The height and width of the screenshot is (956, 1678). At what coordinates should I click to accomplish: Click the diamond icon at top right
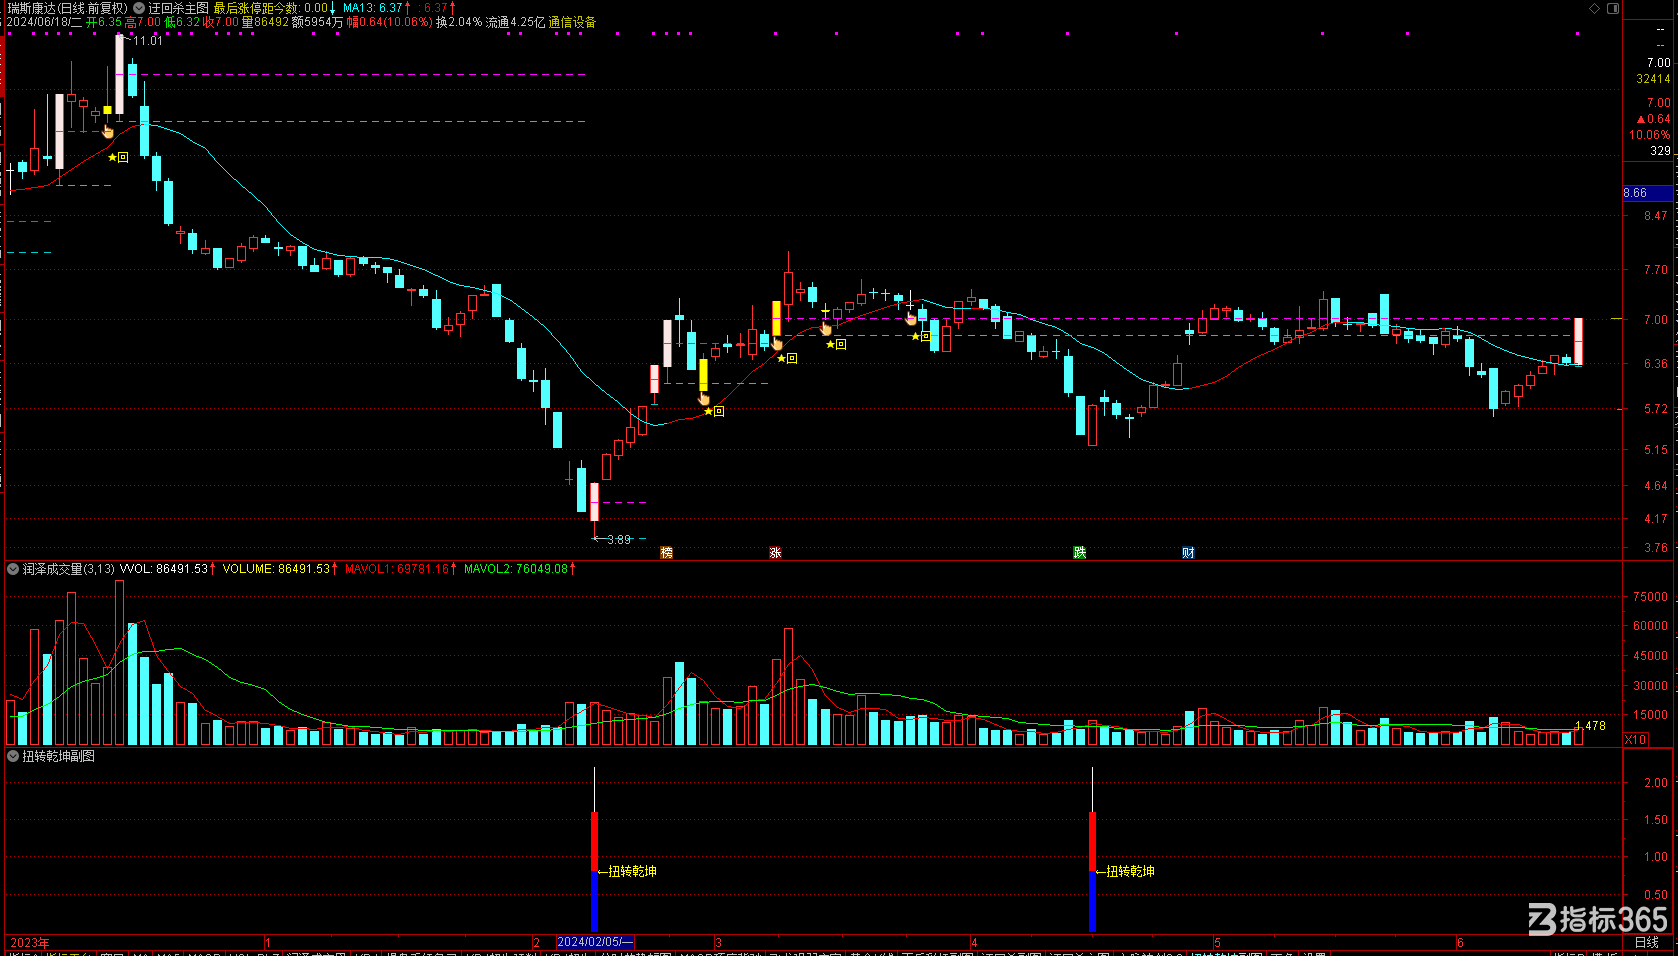pyautogui.click(x=1594, y=8)
